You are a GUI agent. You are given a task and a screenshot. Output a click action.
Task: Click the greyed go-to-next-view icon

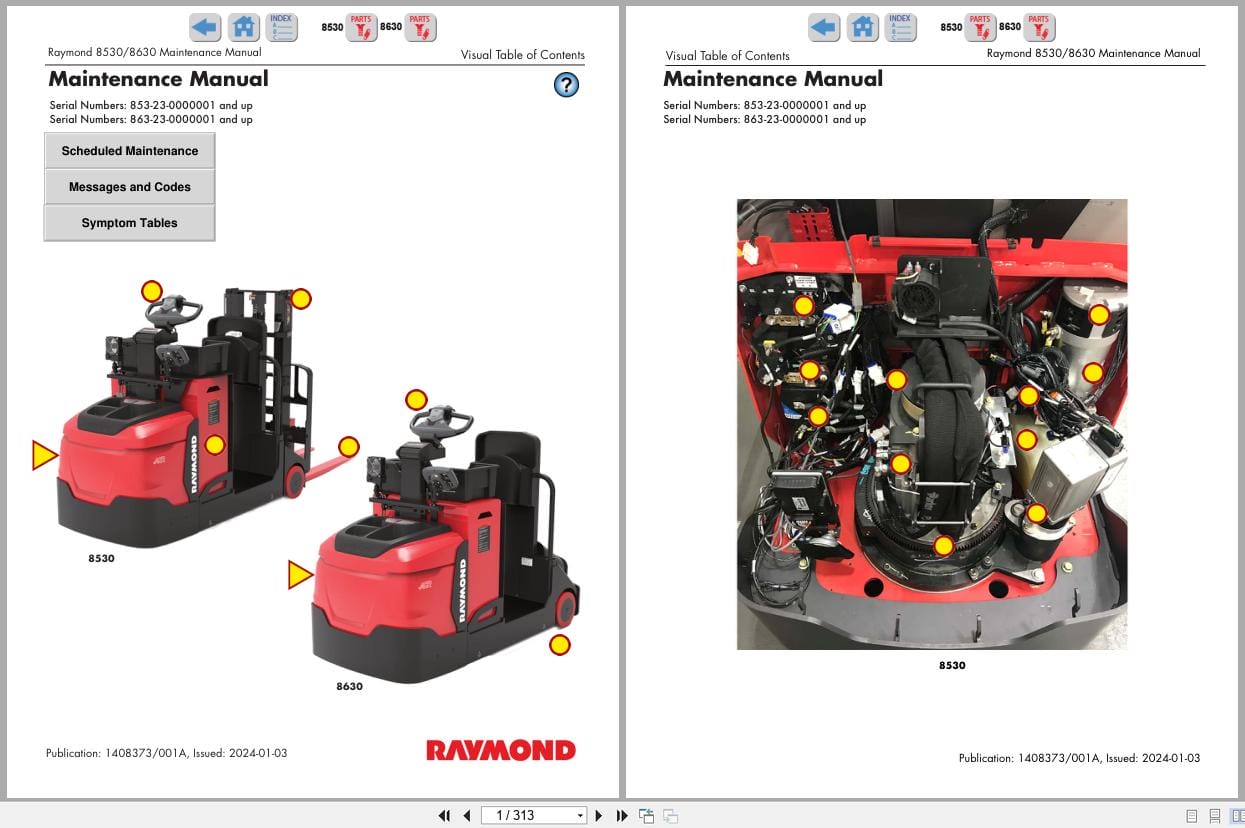pyautogui.click(x=671, y=816)
